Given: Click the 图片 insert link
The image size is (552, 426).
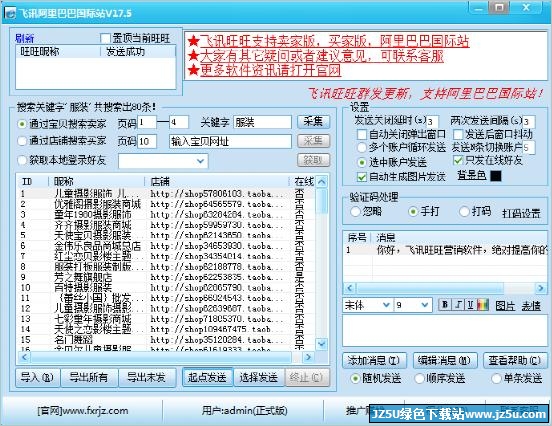Looking at the screenshot, I should [505, 306].
